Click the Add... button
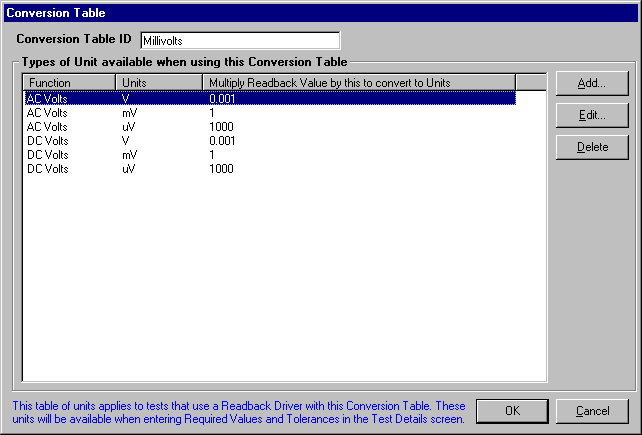This screenshot has width=642, height=435. pyautogui.click(x=592, y=82)
